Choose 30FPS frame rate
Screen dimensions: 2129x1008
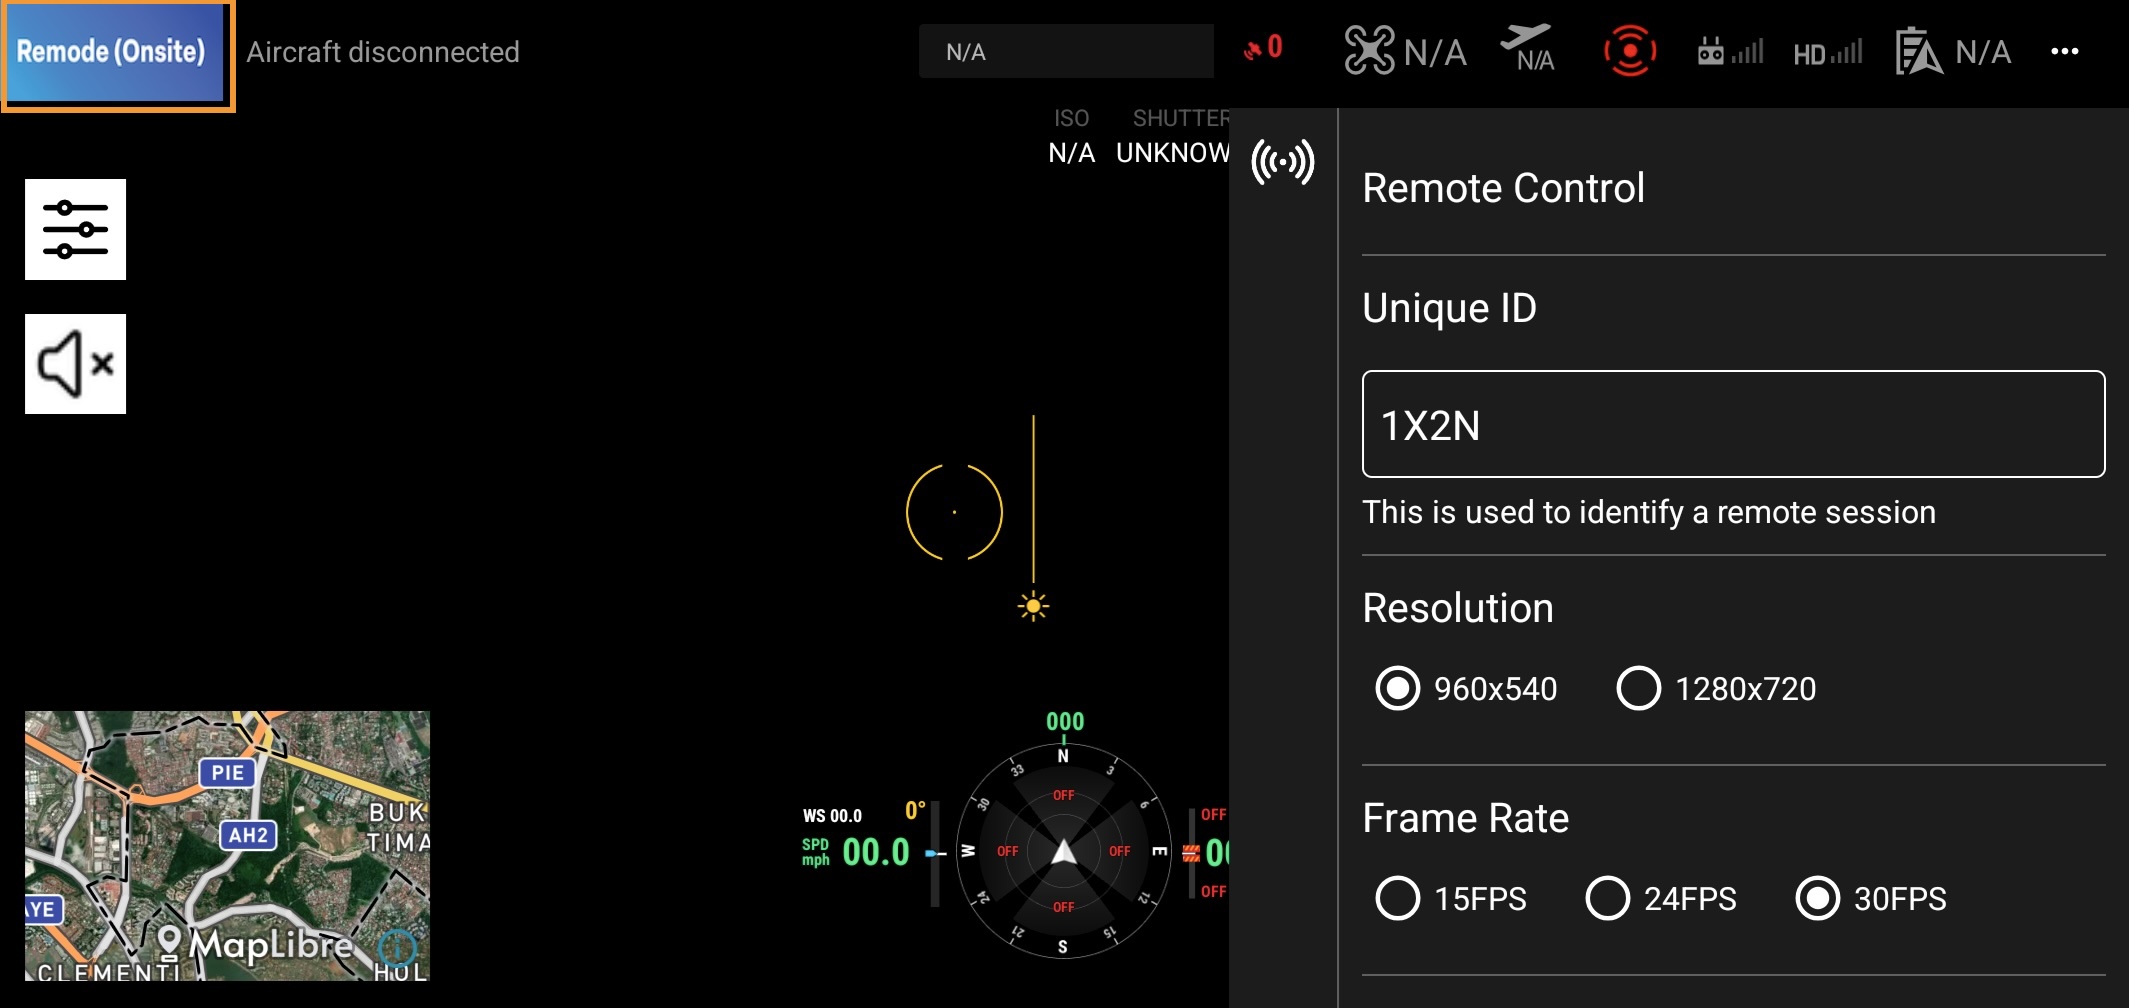pyautogui.click(x=1871, y=898)
